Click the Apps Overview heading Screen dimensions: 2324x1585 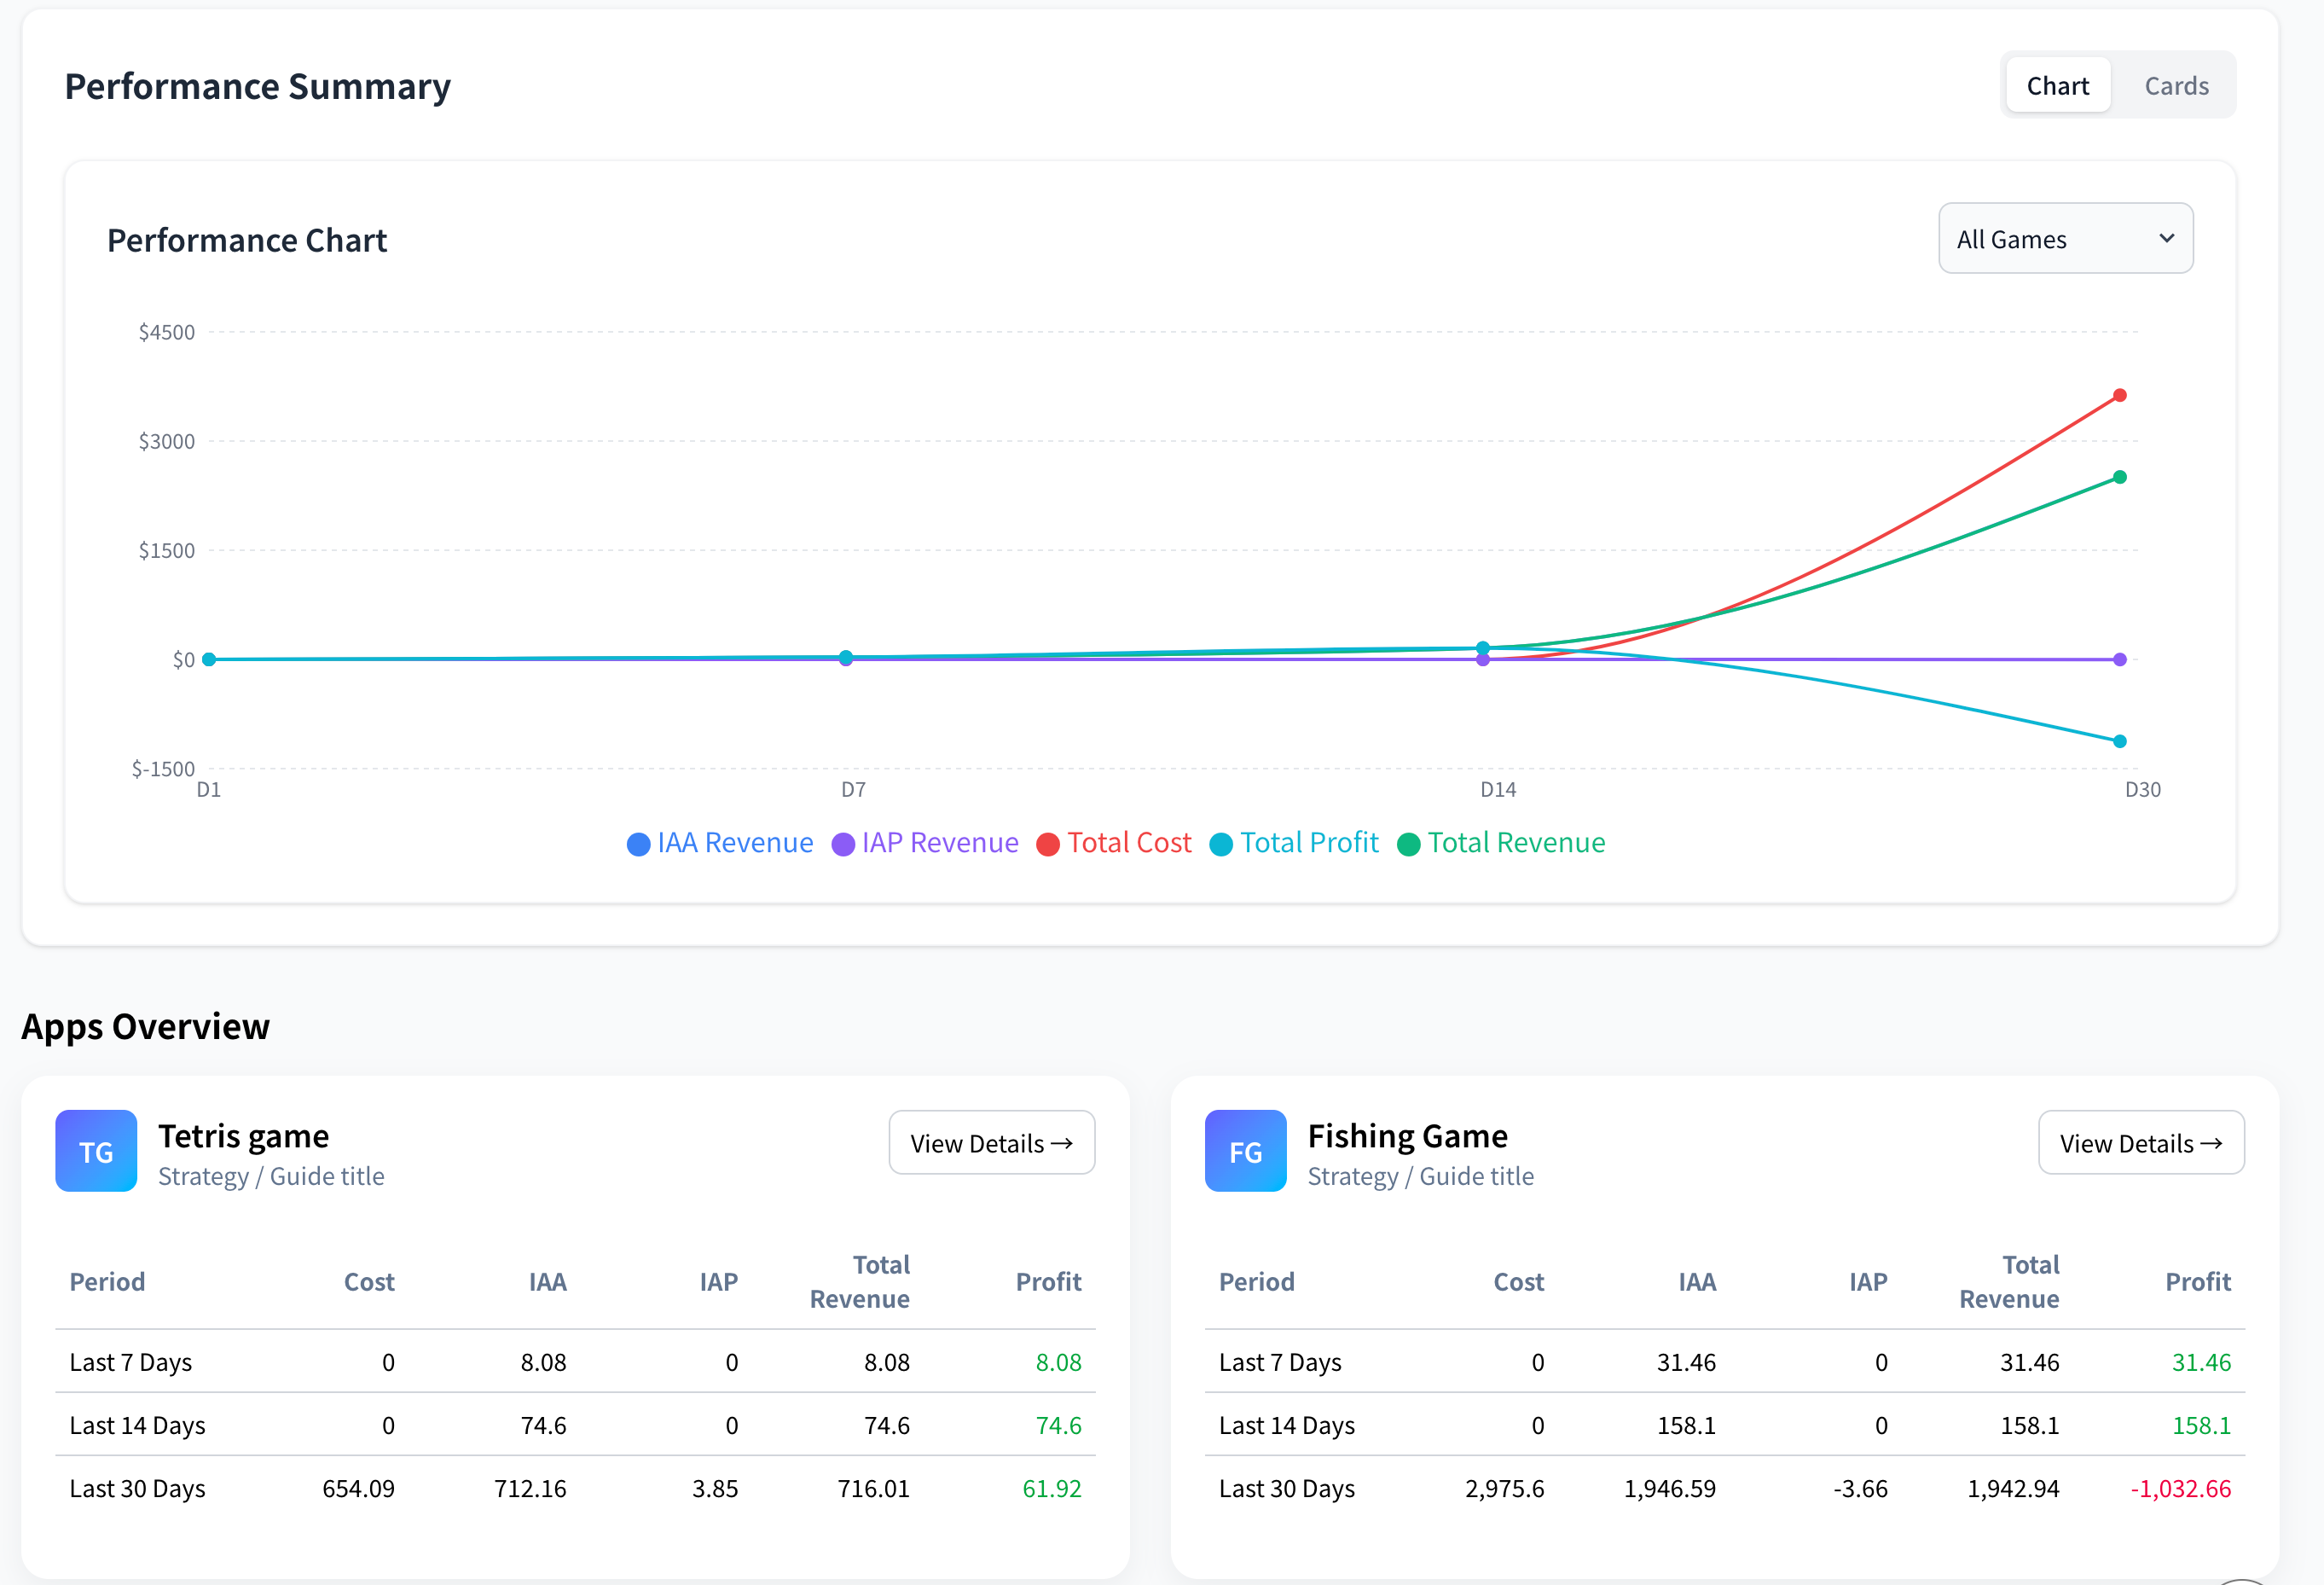click(146, 1027)
